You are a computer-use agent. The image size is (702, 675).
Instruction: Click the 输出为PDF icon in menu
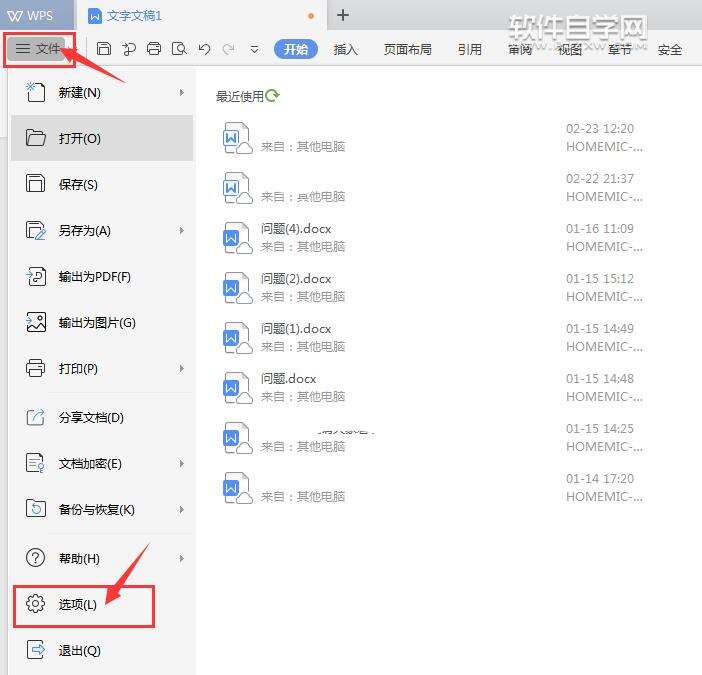click(35, 276)
